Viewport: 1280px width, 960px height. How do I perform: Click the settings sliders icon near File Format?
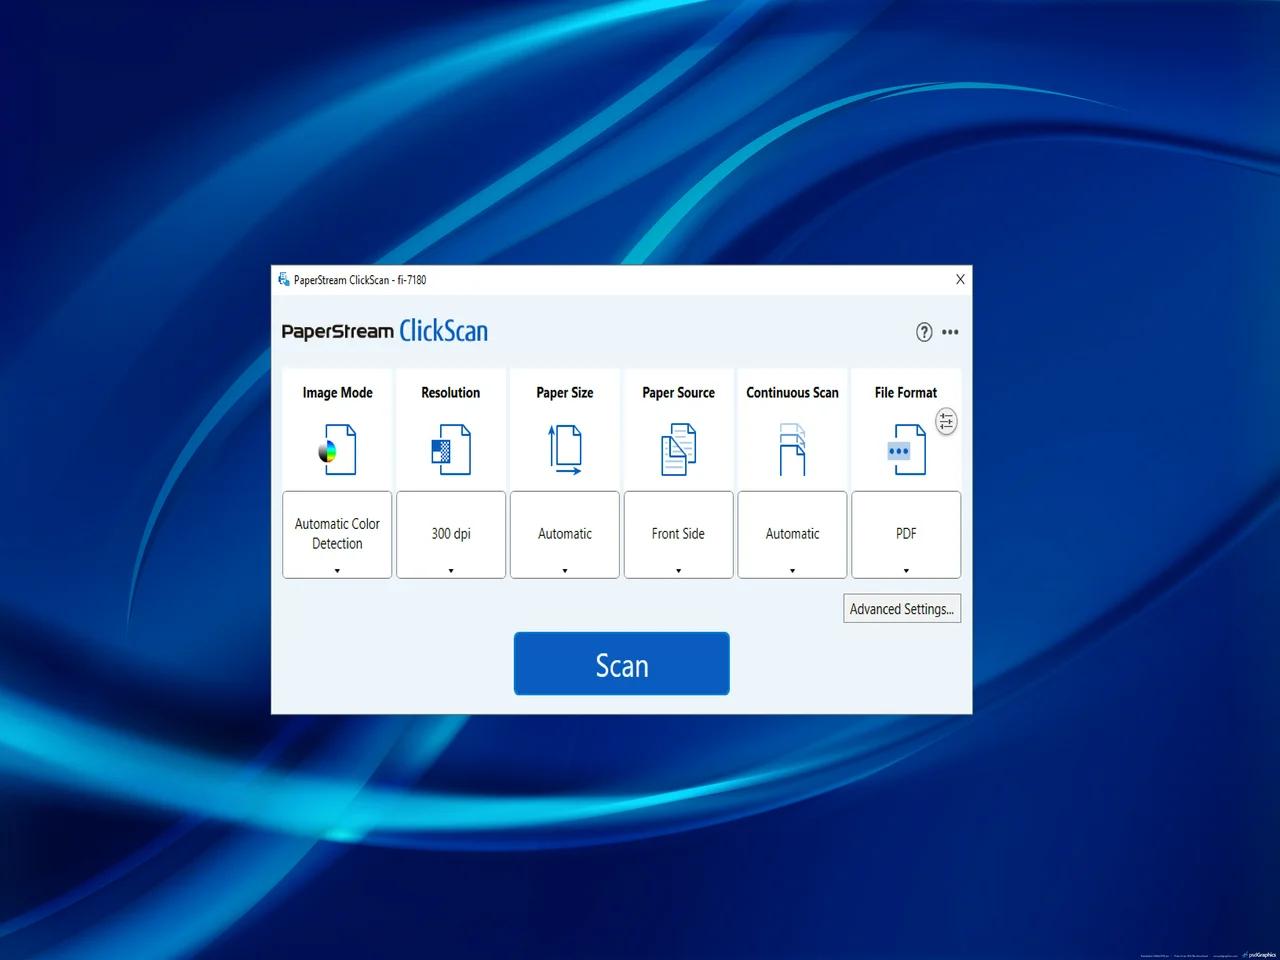[x=946, y=421]
